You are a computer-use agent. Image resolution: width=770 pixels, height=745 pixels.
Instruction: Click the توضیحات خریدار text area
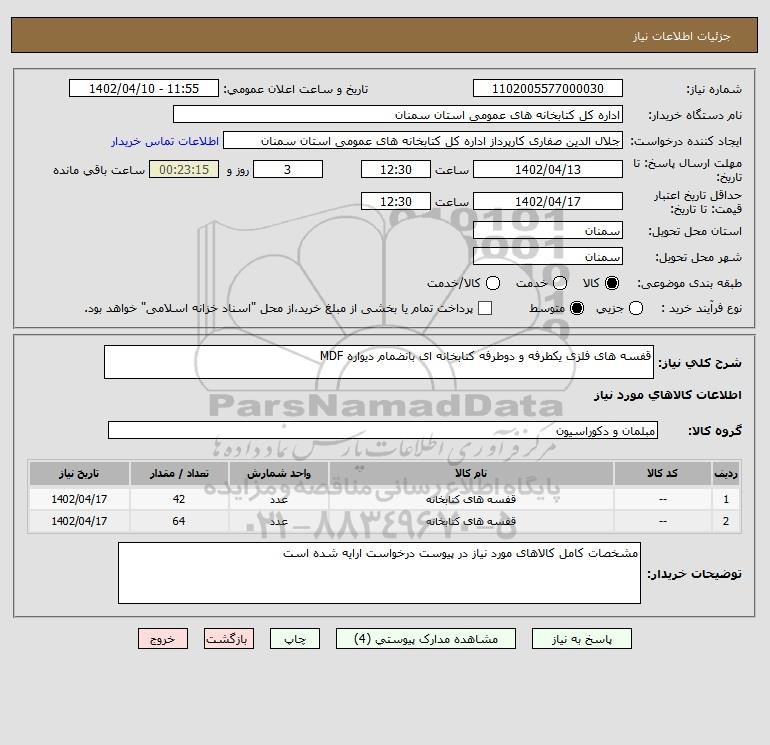379,573
